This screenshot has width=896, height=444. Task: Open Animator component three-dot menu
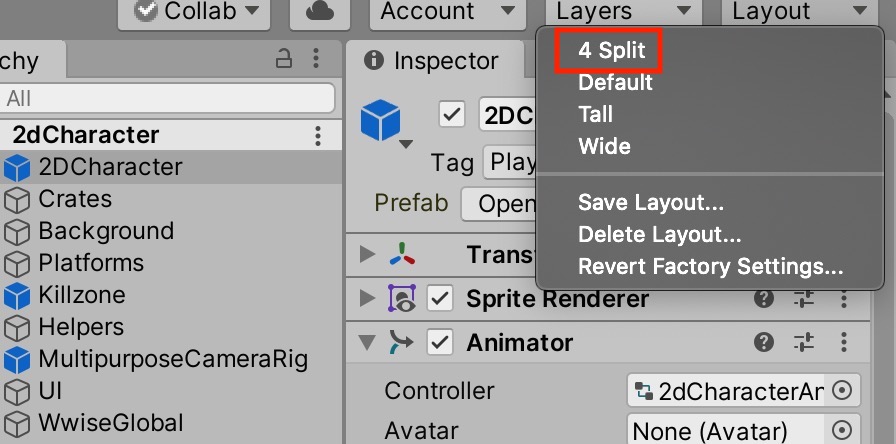843,343
